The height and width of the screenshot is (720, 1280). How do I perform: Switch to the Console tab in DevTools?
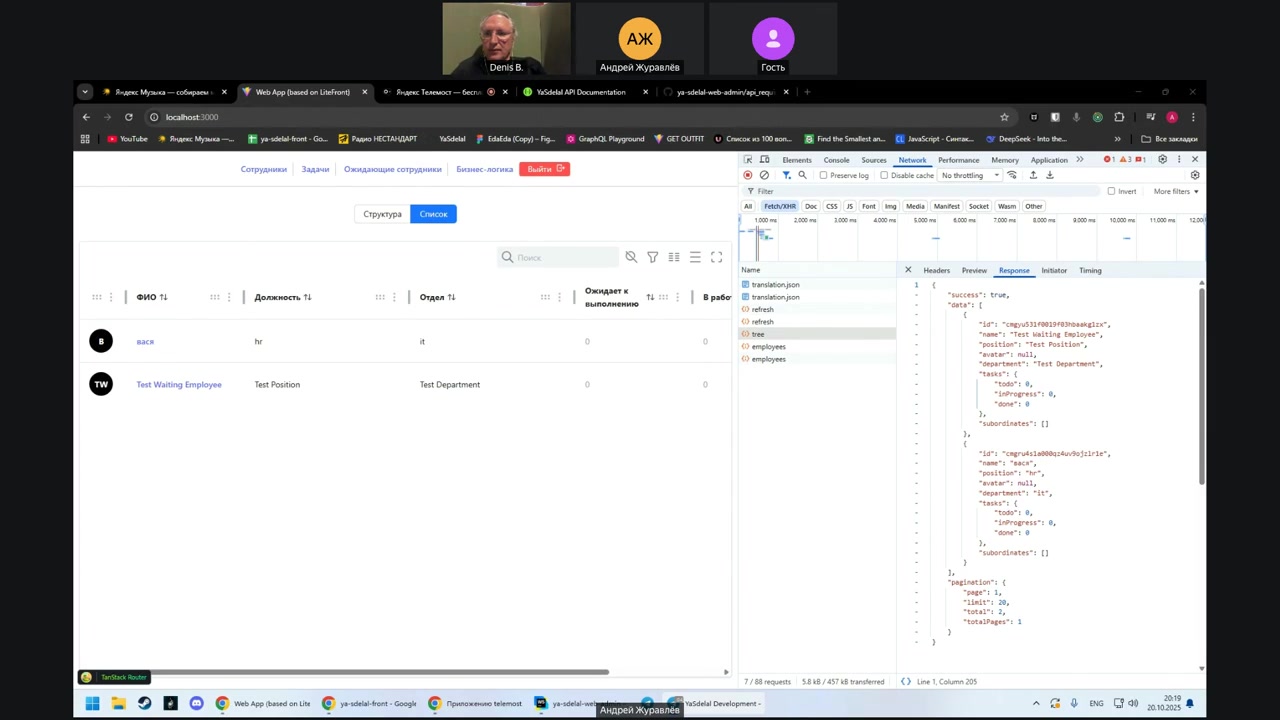pos(836,160)
